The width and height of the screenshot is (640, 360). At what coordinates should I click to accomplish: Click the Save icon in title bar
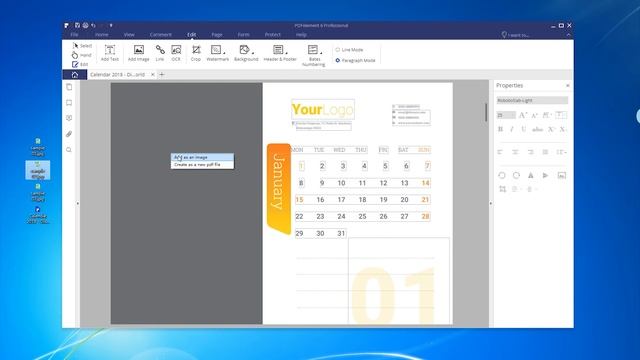click(77, 25)
